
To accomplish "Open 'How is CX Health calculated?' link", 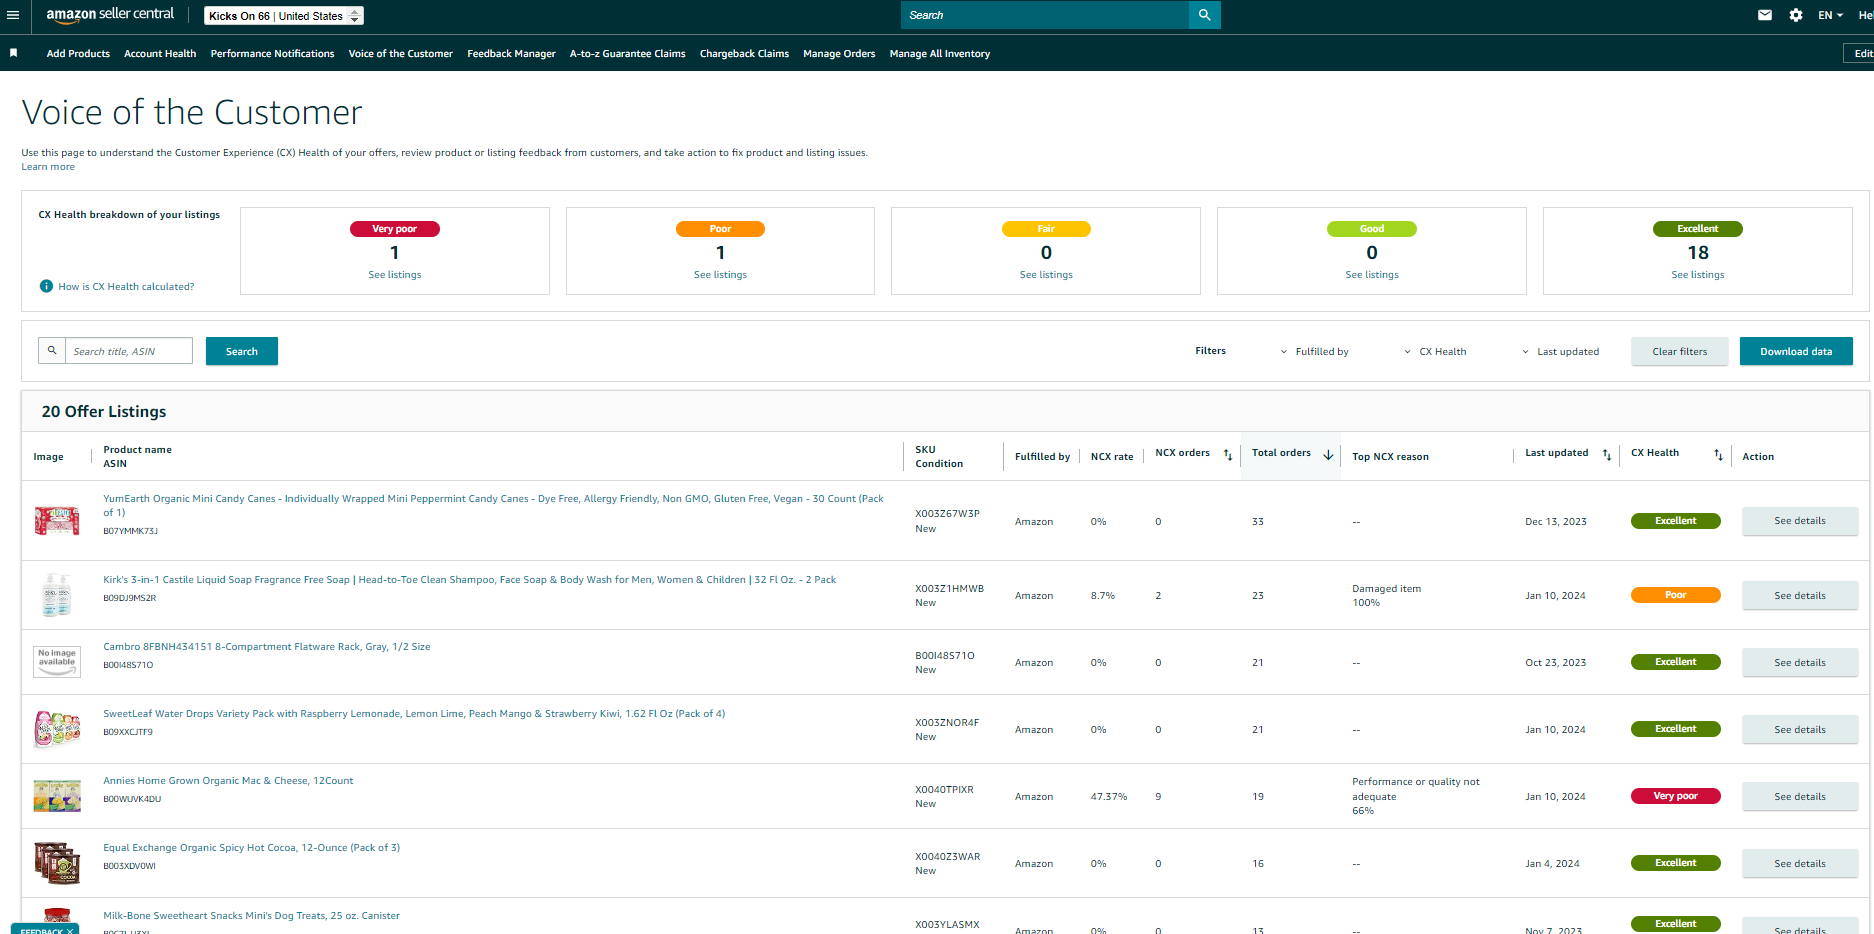I will (x=126, y=287).
